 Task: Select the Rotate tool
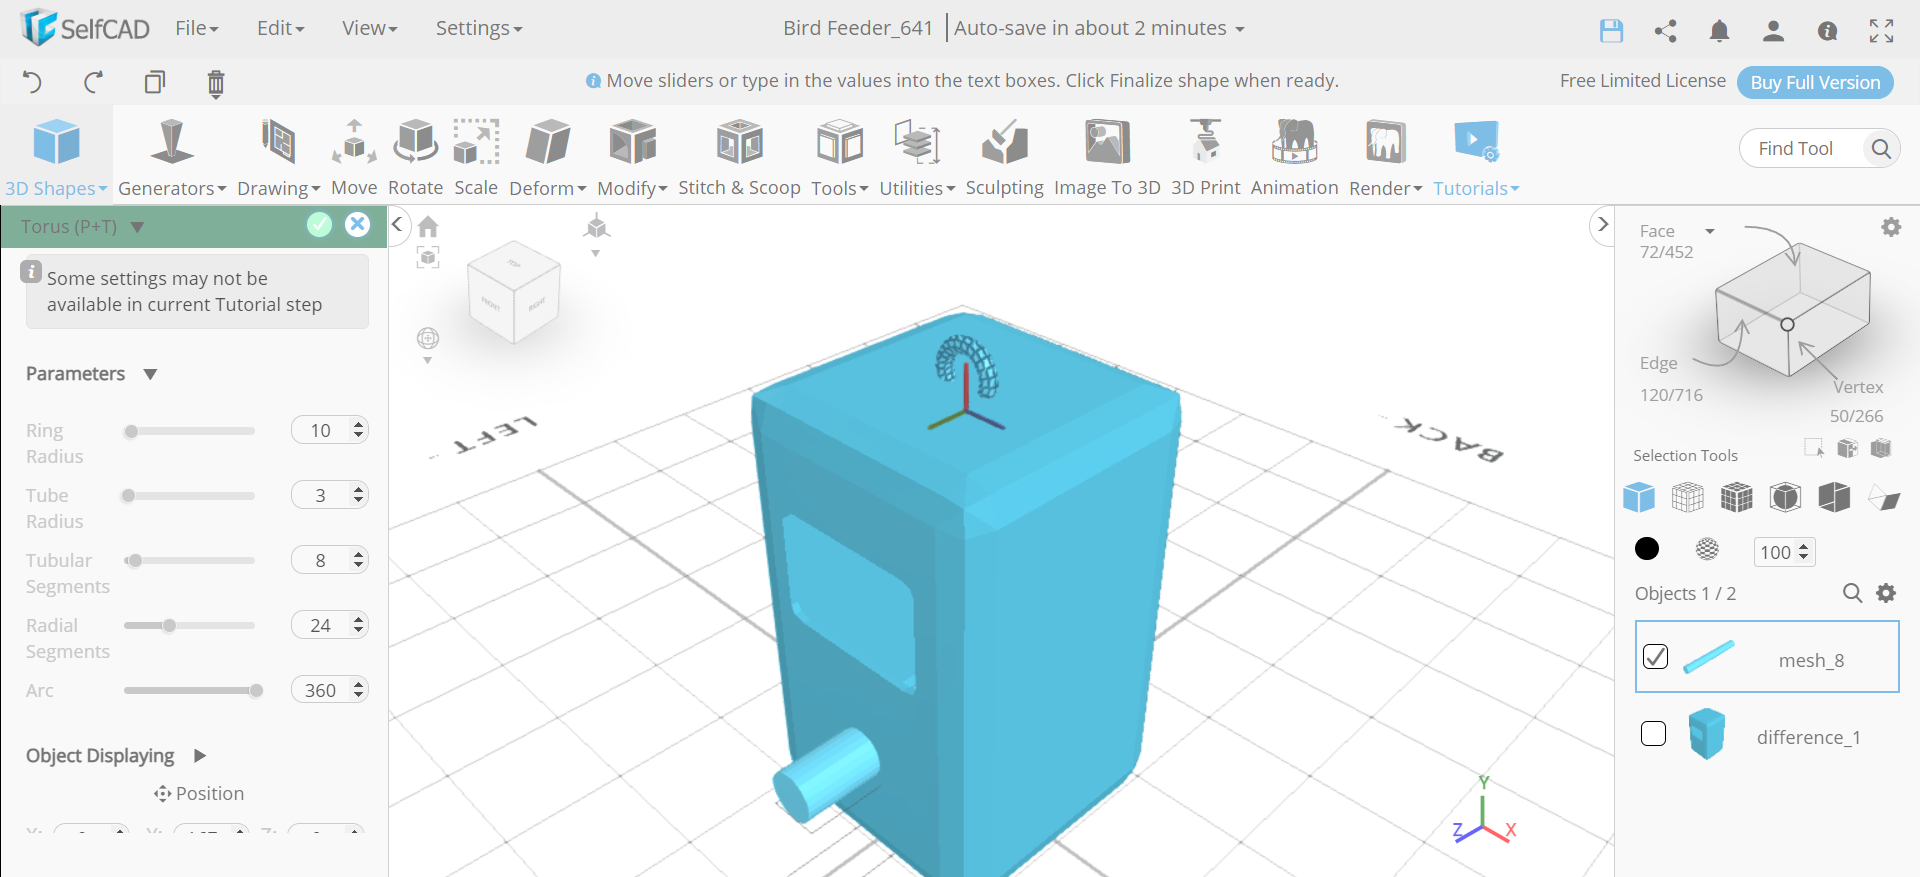(x=415, y=158)
